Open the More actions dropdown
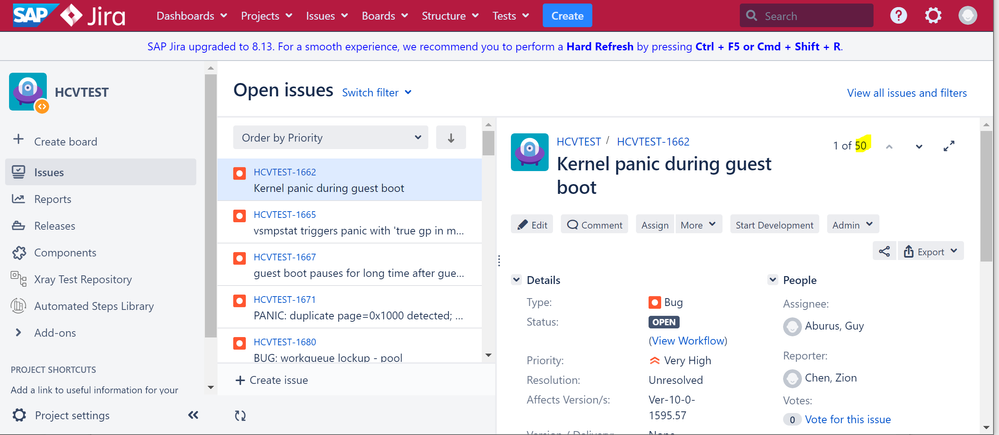This screenshot has height=435, width=999. point(699,225)
